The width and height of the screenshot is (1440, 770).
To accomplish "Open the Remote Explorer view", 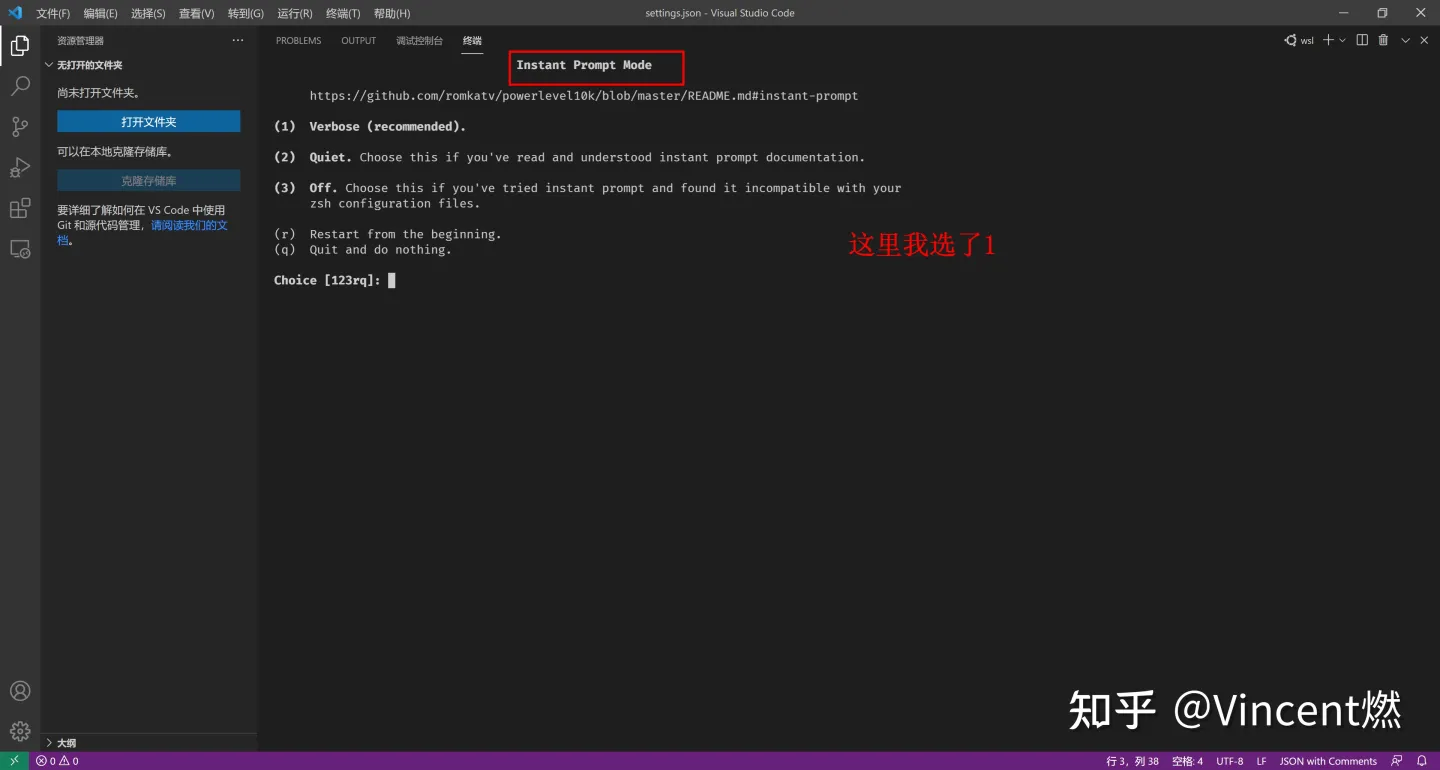I will (20, 249).
